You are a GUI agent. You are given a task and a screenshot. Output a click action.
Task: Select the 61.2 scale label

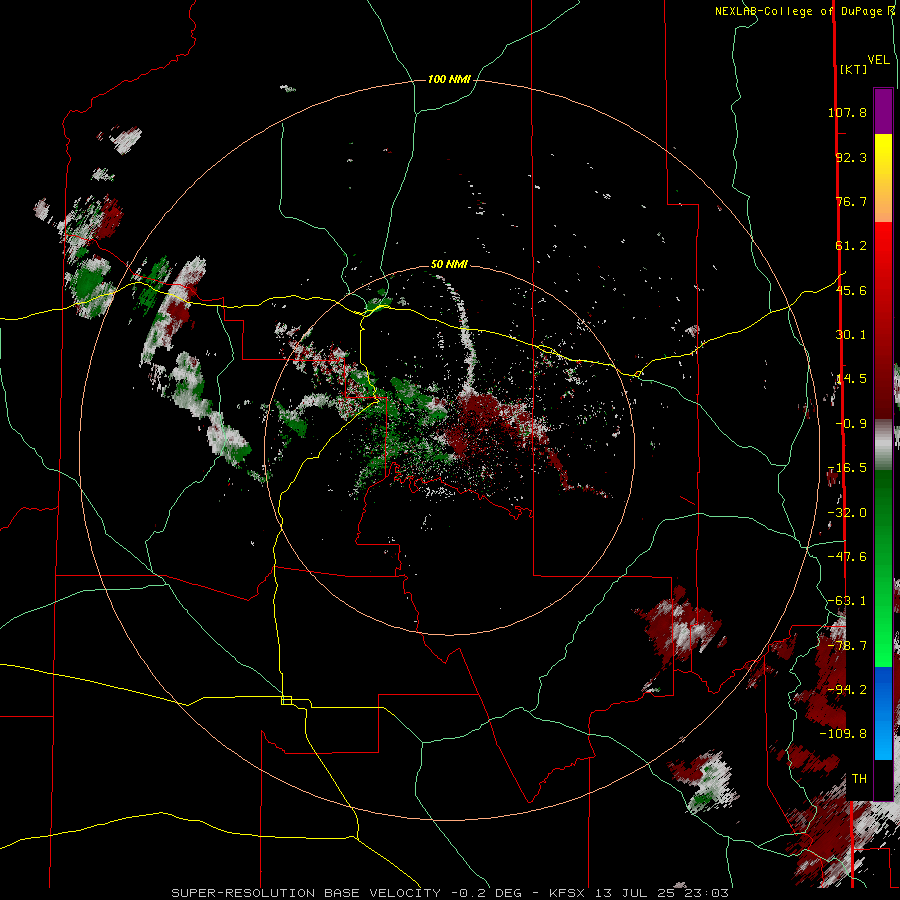click(851, 246)
